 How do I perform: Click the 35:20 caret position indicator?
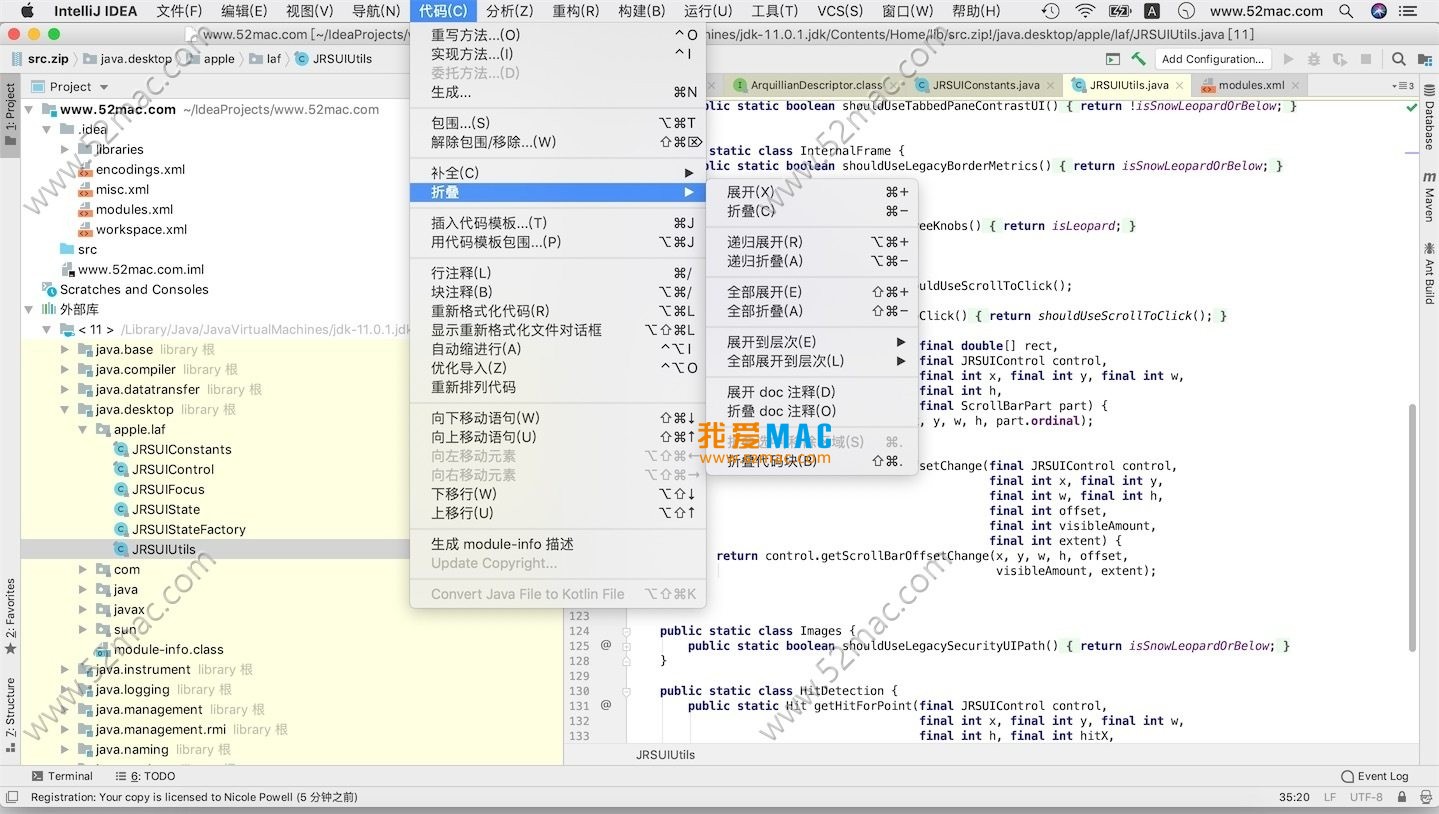1294,797
